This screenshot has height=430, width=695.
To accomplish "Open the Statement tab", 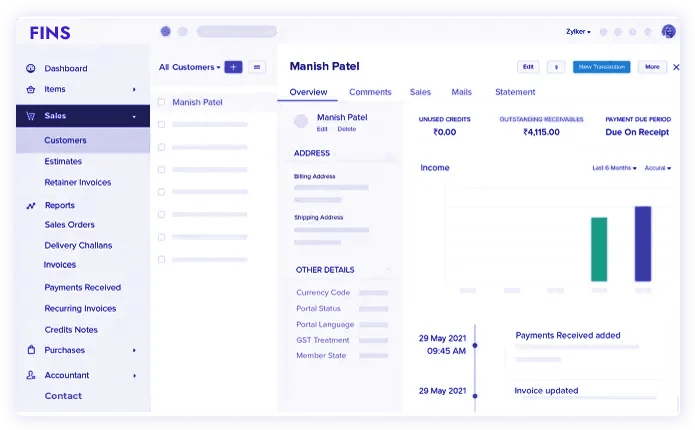I will (x=515, y=92).
